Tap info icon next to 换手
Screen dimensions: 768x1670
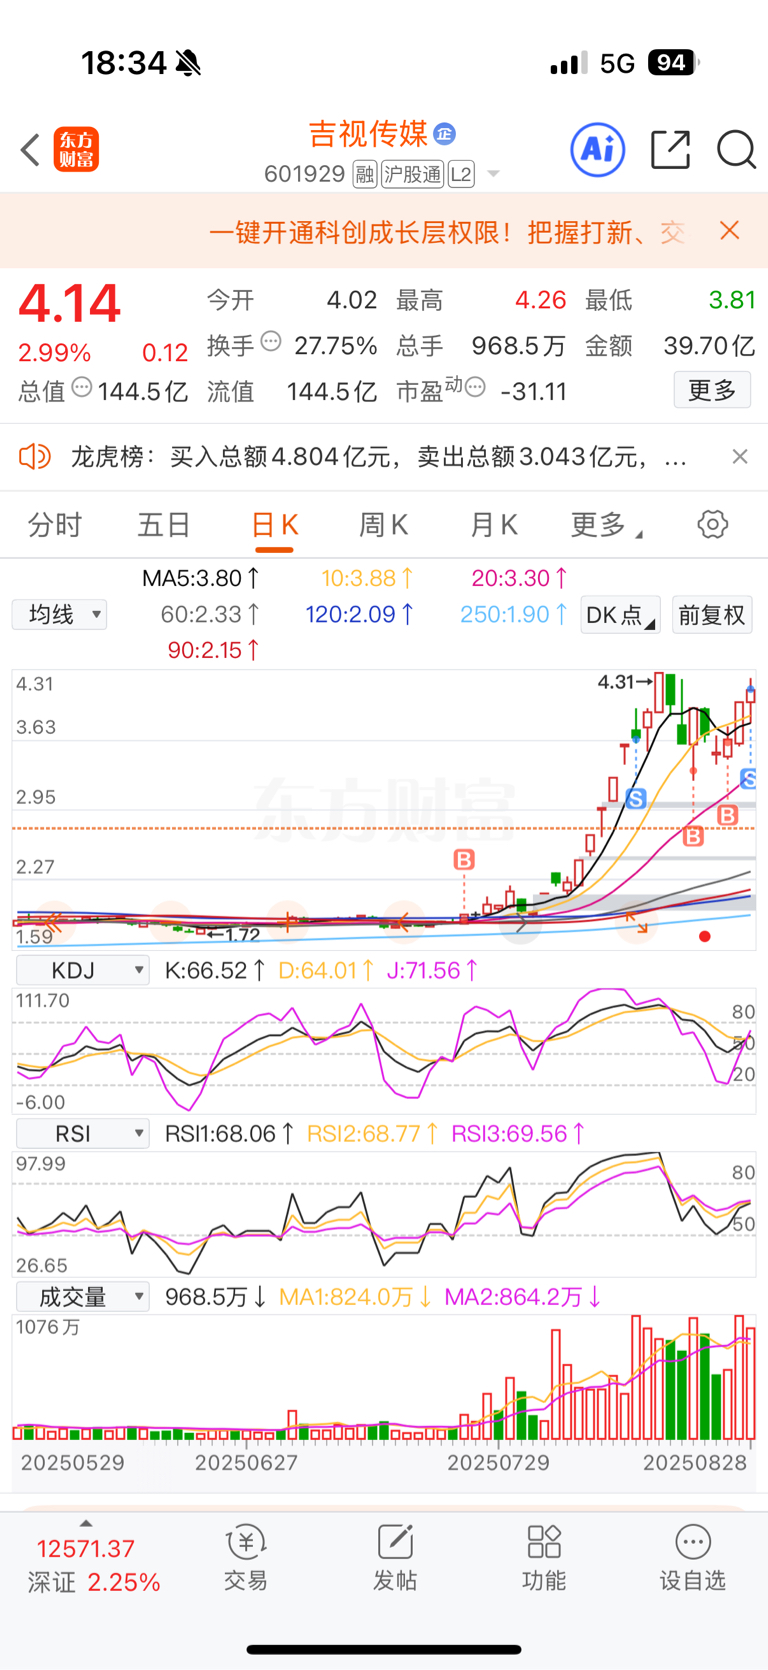pyautogui.click(x=271, y=342)
